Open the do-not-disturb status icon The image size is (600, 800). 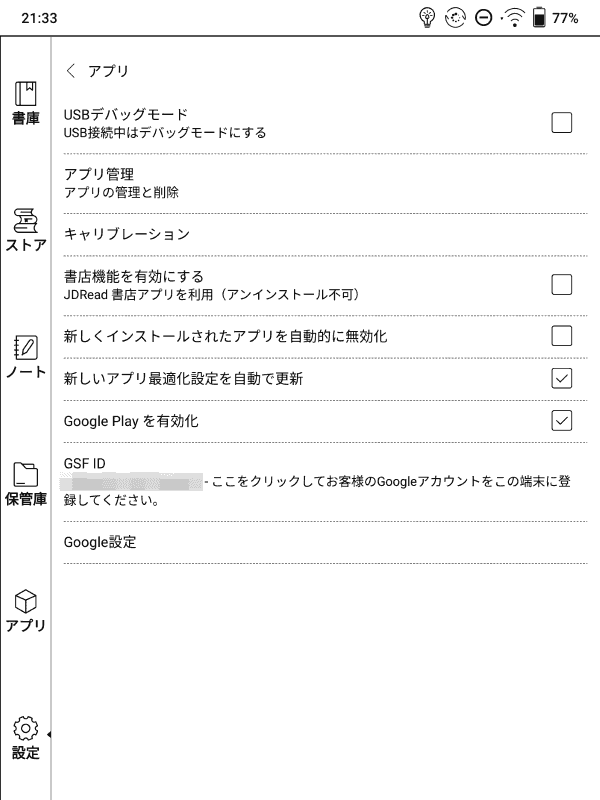(484, 16)
